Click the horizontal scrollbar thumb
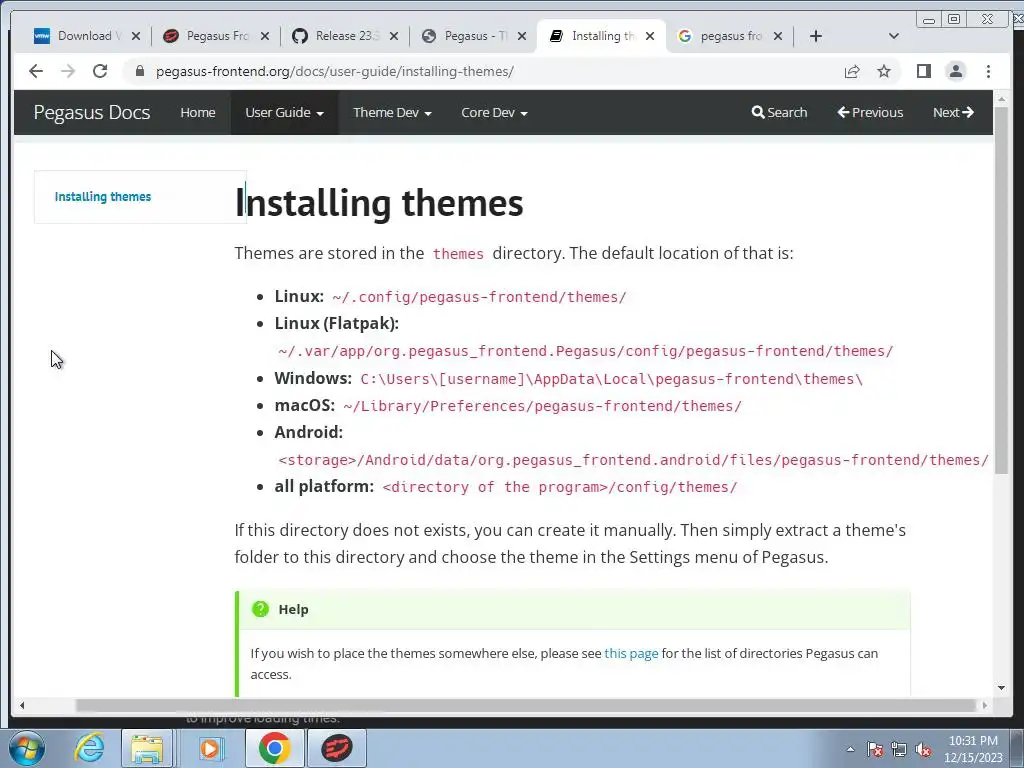 (525, 705)
